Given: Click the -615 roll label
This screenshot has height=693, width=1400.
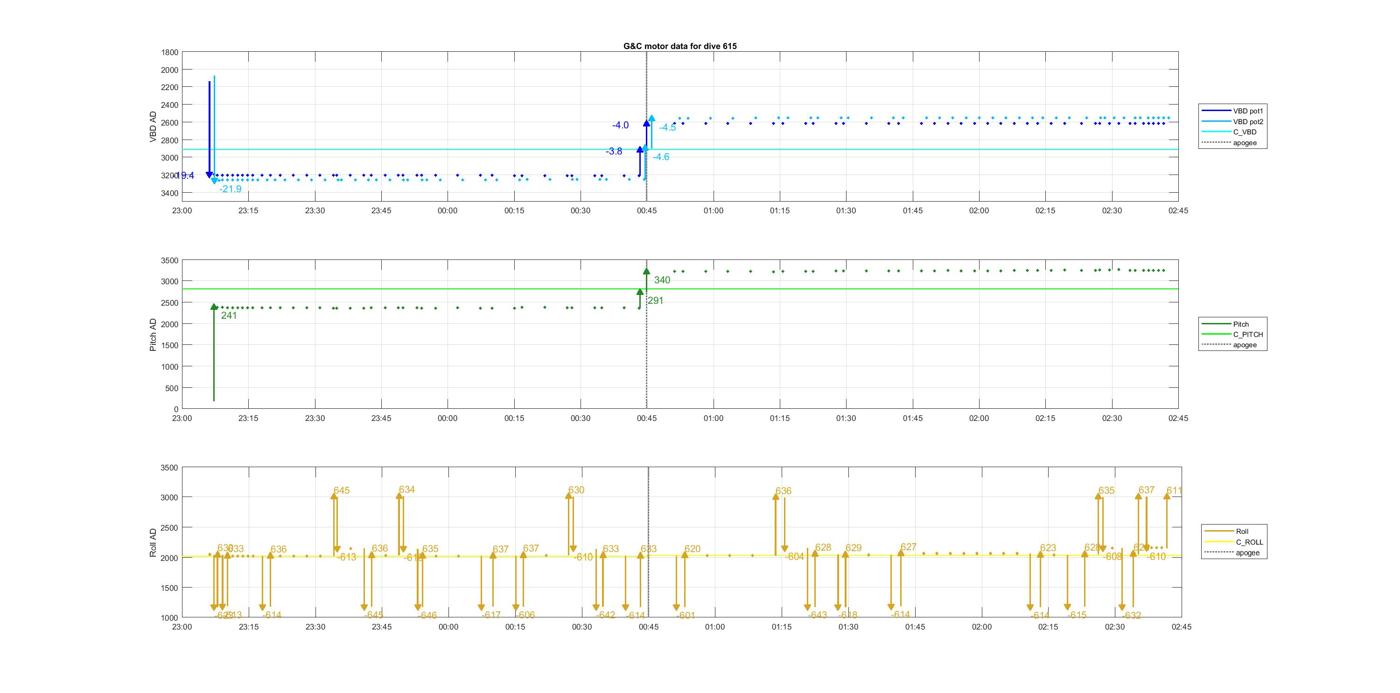Looking at the screenshot, I should click(x=1076, y=615).
